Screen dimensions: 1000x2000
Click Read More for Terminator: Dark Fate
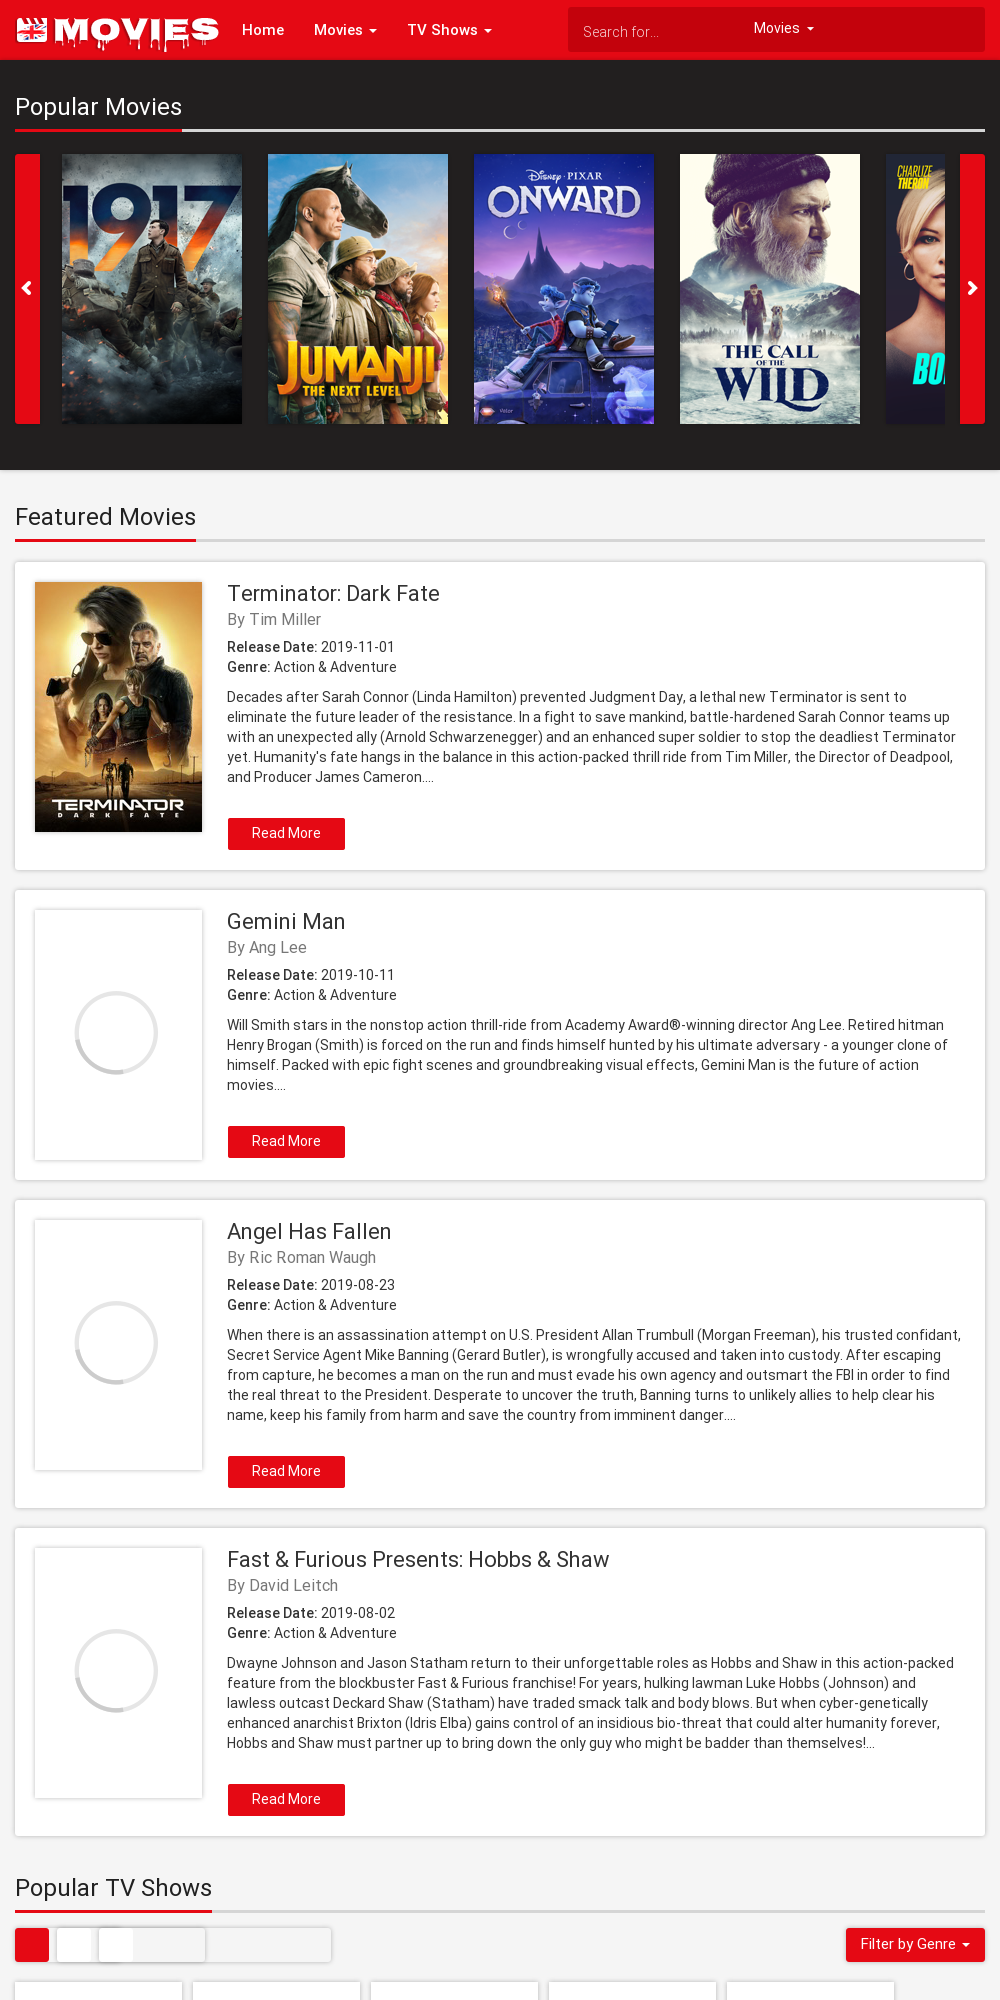[286, 834]
